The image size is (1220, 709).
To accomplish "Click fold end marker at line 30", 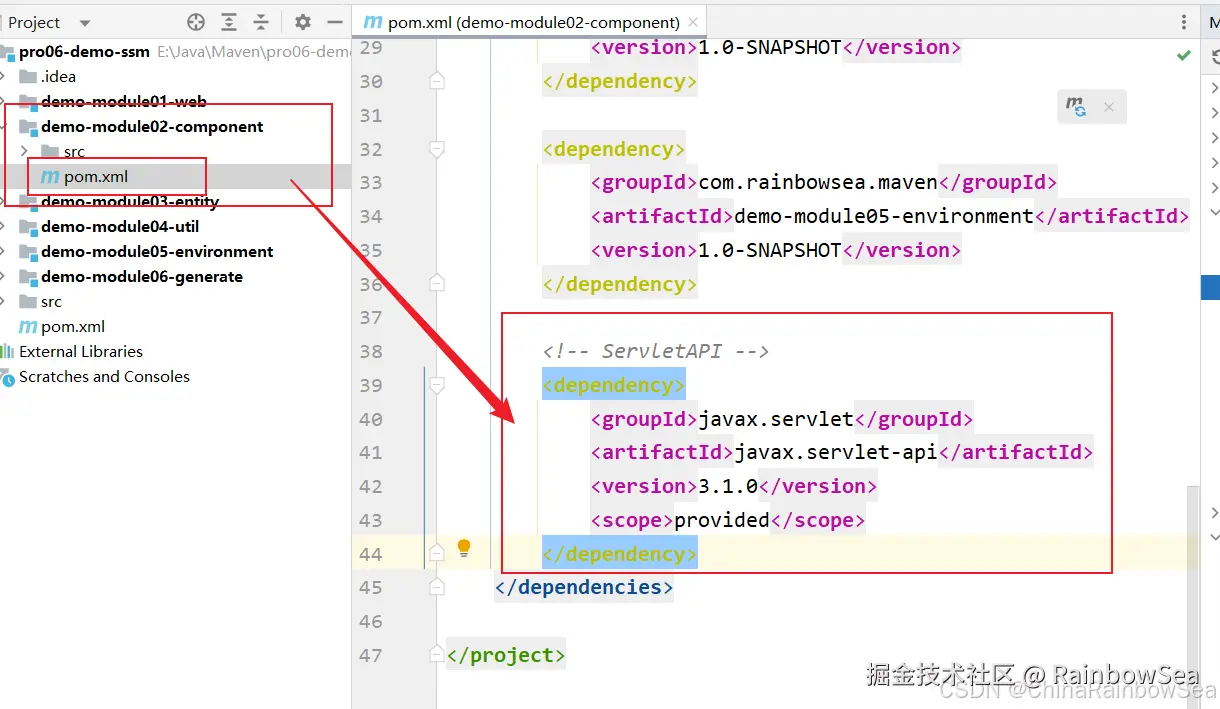I will [x=436, y=81].
